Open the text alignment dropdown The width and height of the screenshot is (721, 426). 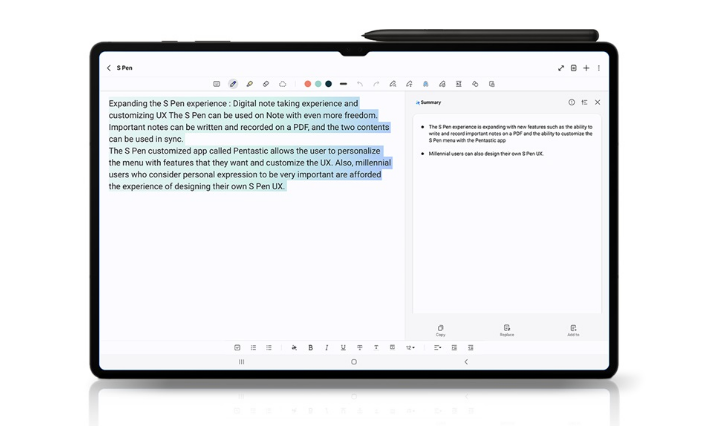pos(437,348)
